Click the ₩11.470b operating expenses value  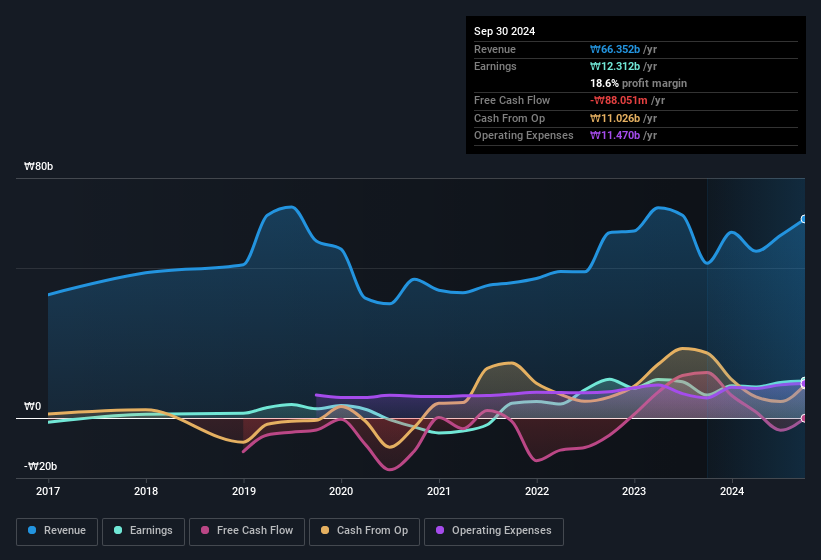coord(615,136)
